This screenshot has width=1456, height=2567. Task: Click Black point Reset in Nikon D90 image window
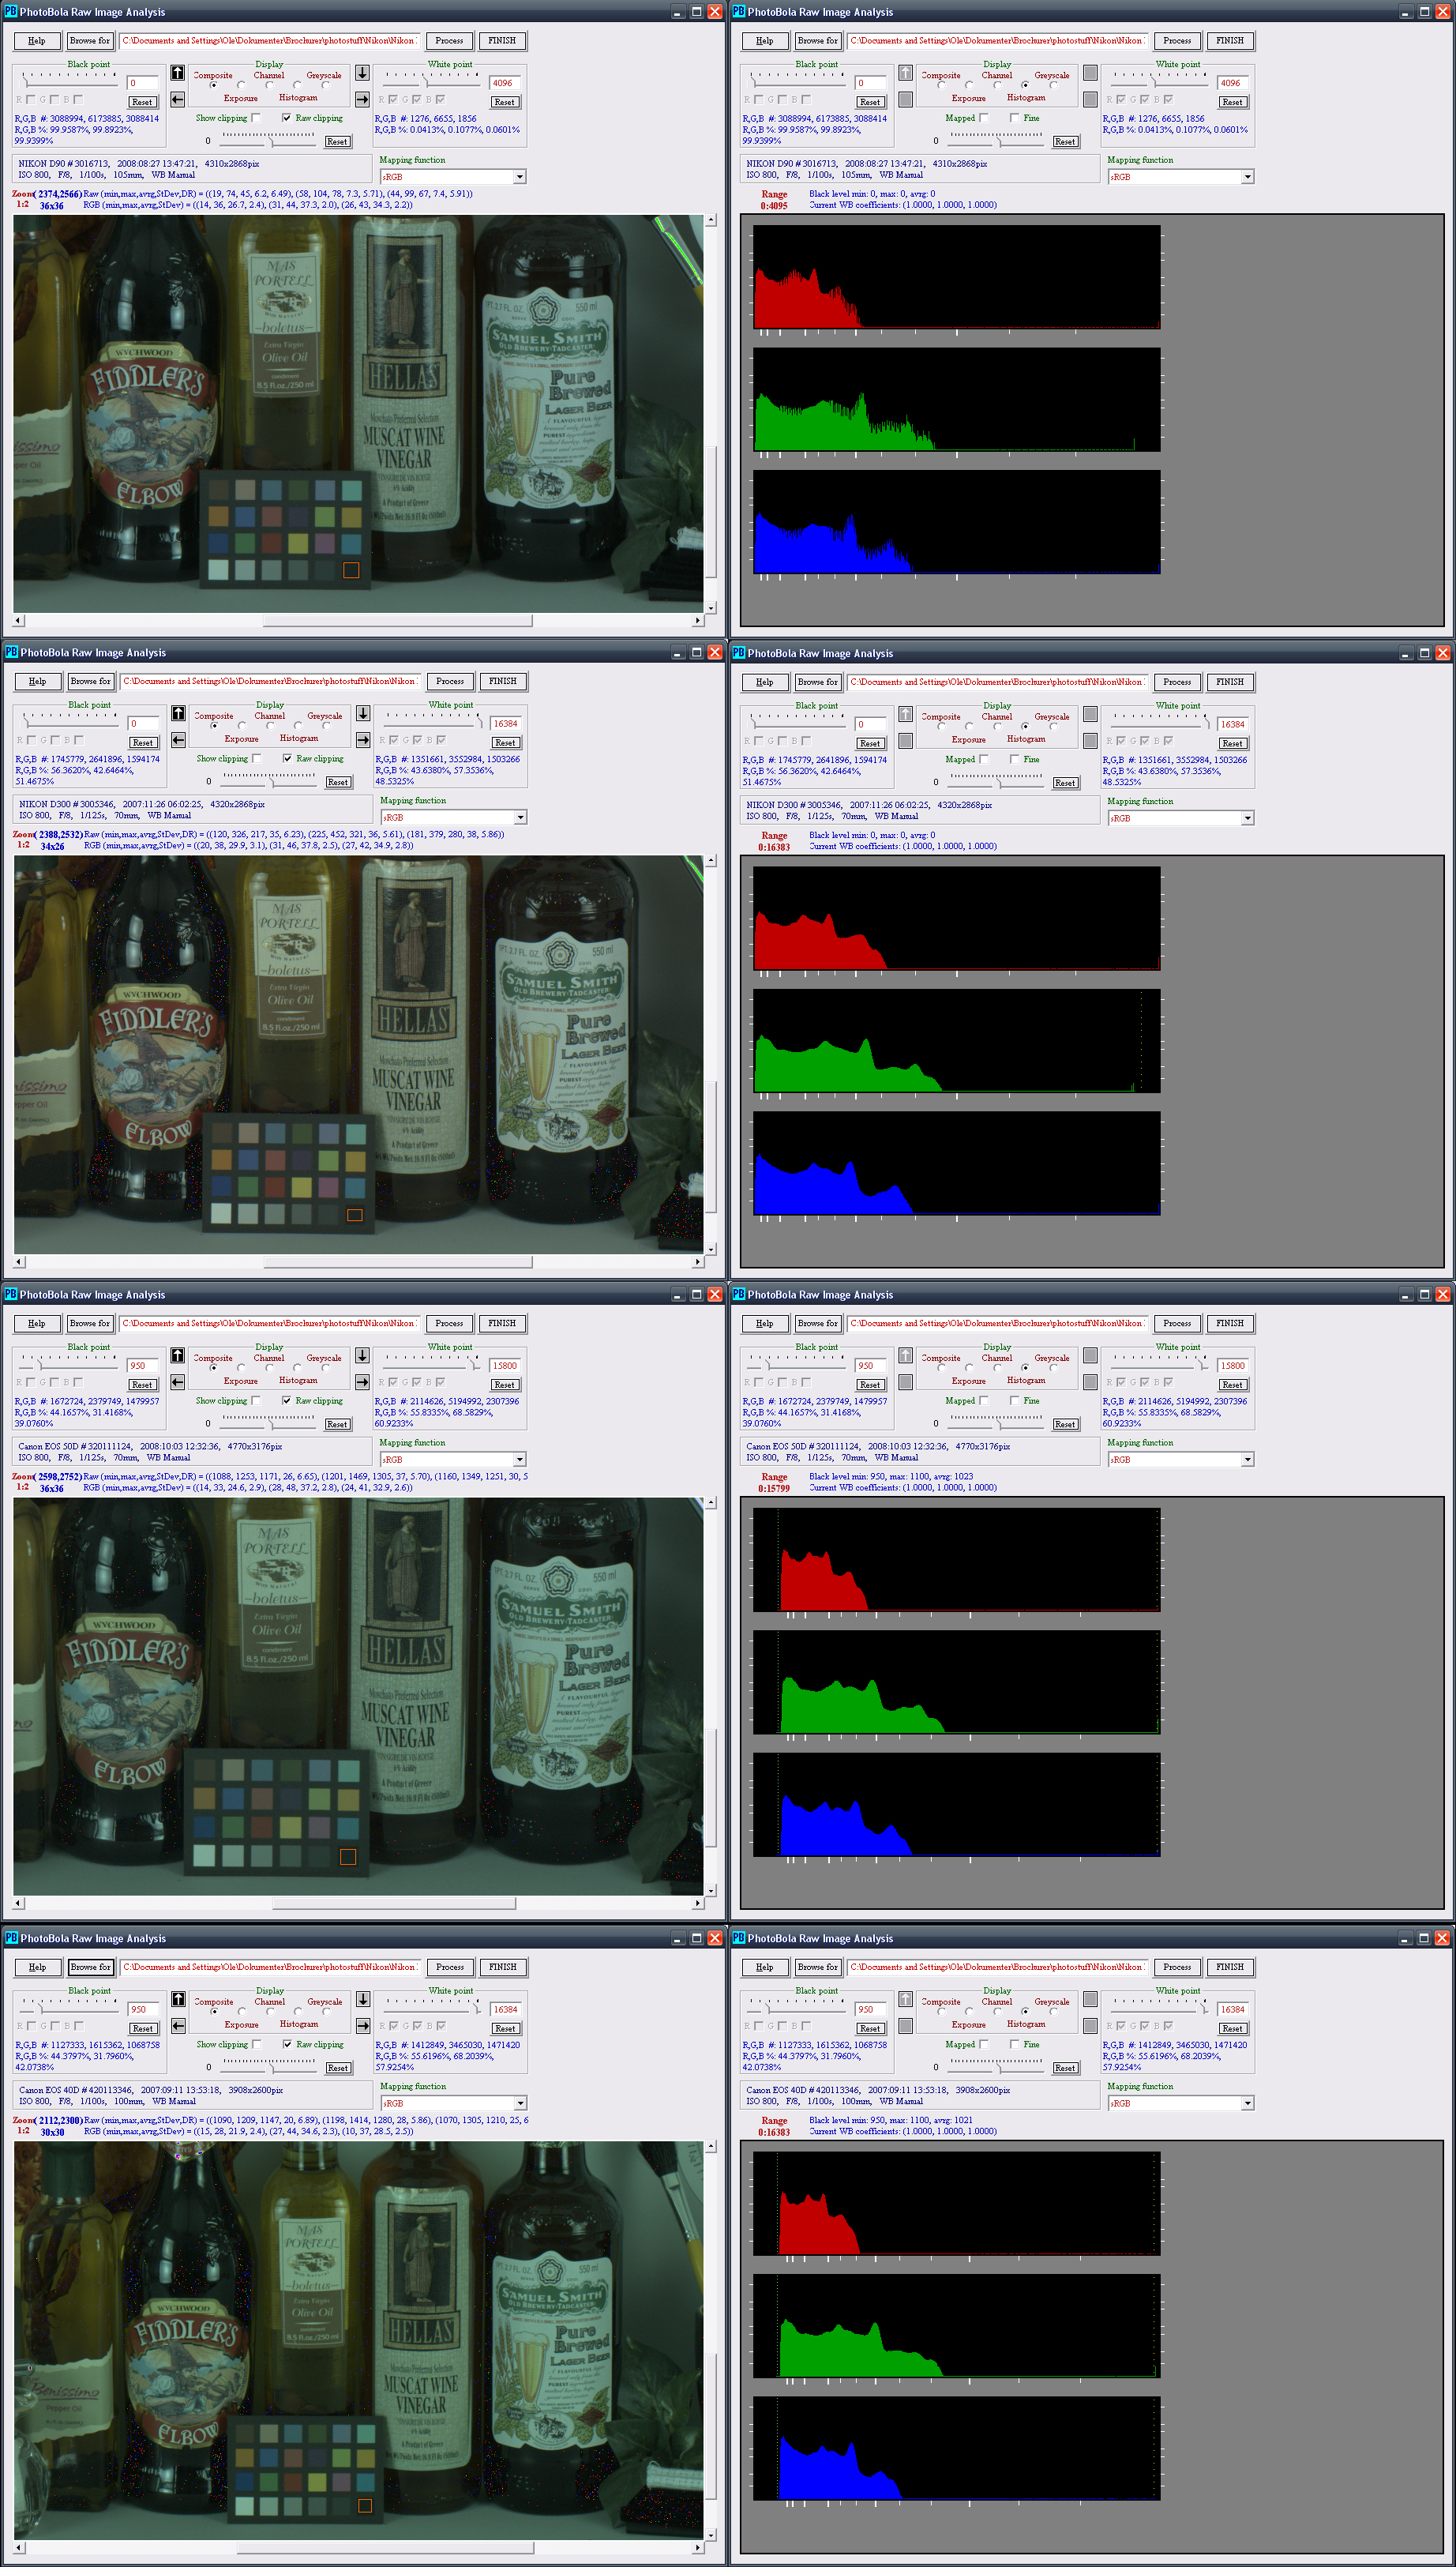(x=142, y=102)
